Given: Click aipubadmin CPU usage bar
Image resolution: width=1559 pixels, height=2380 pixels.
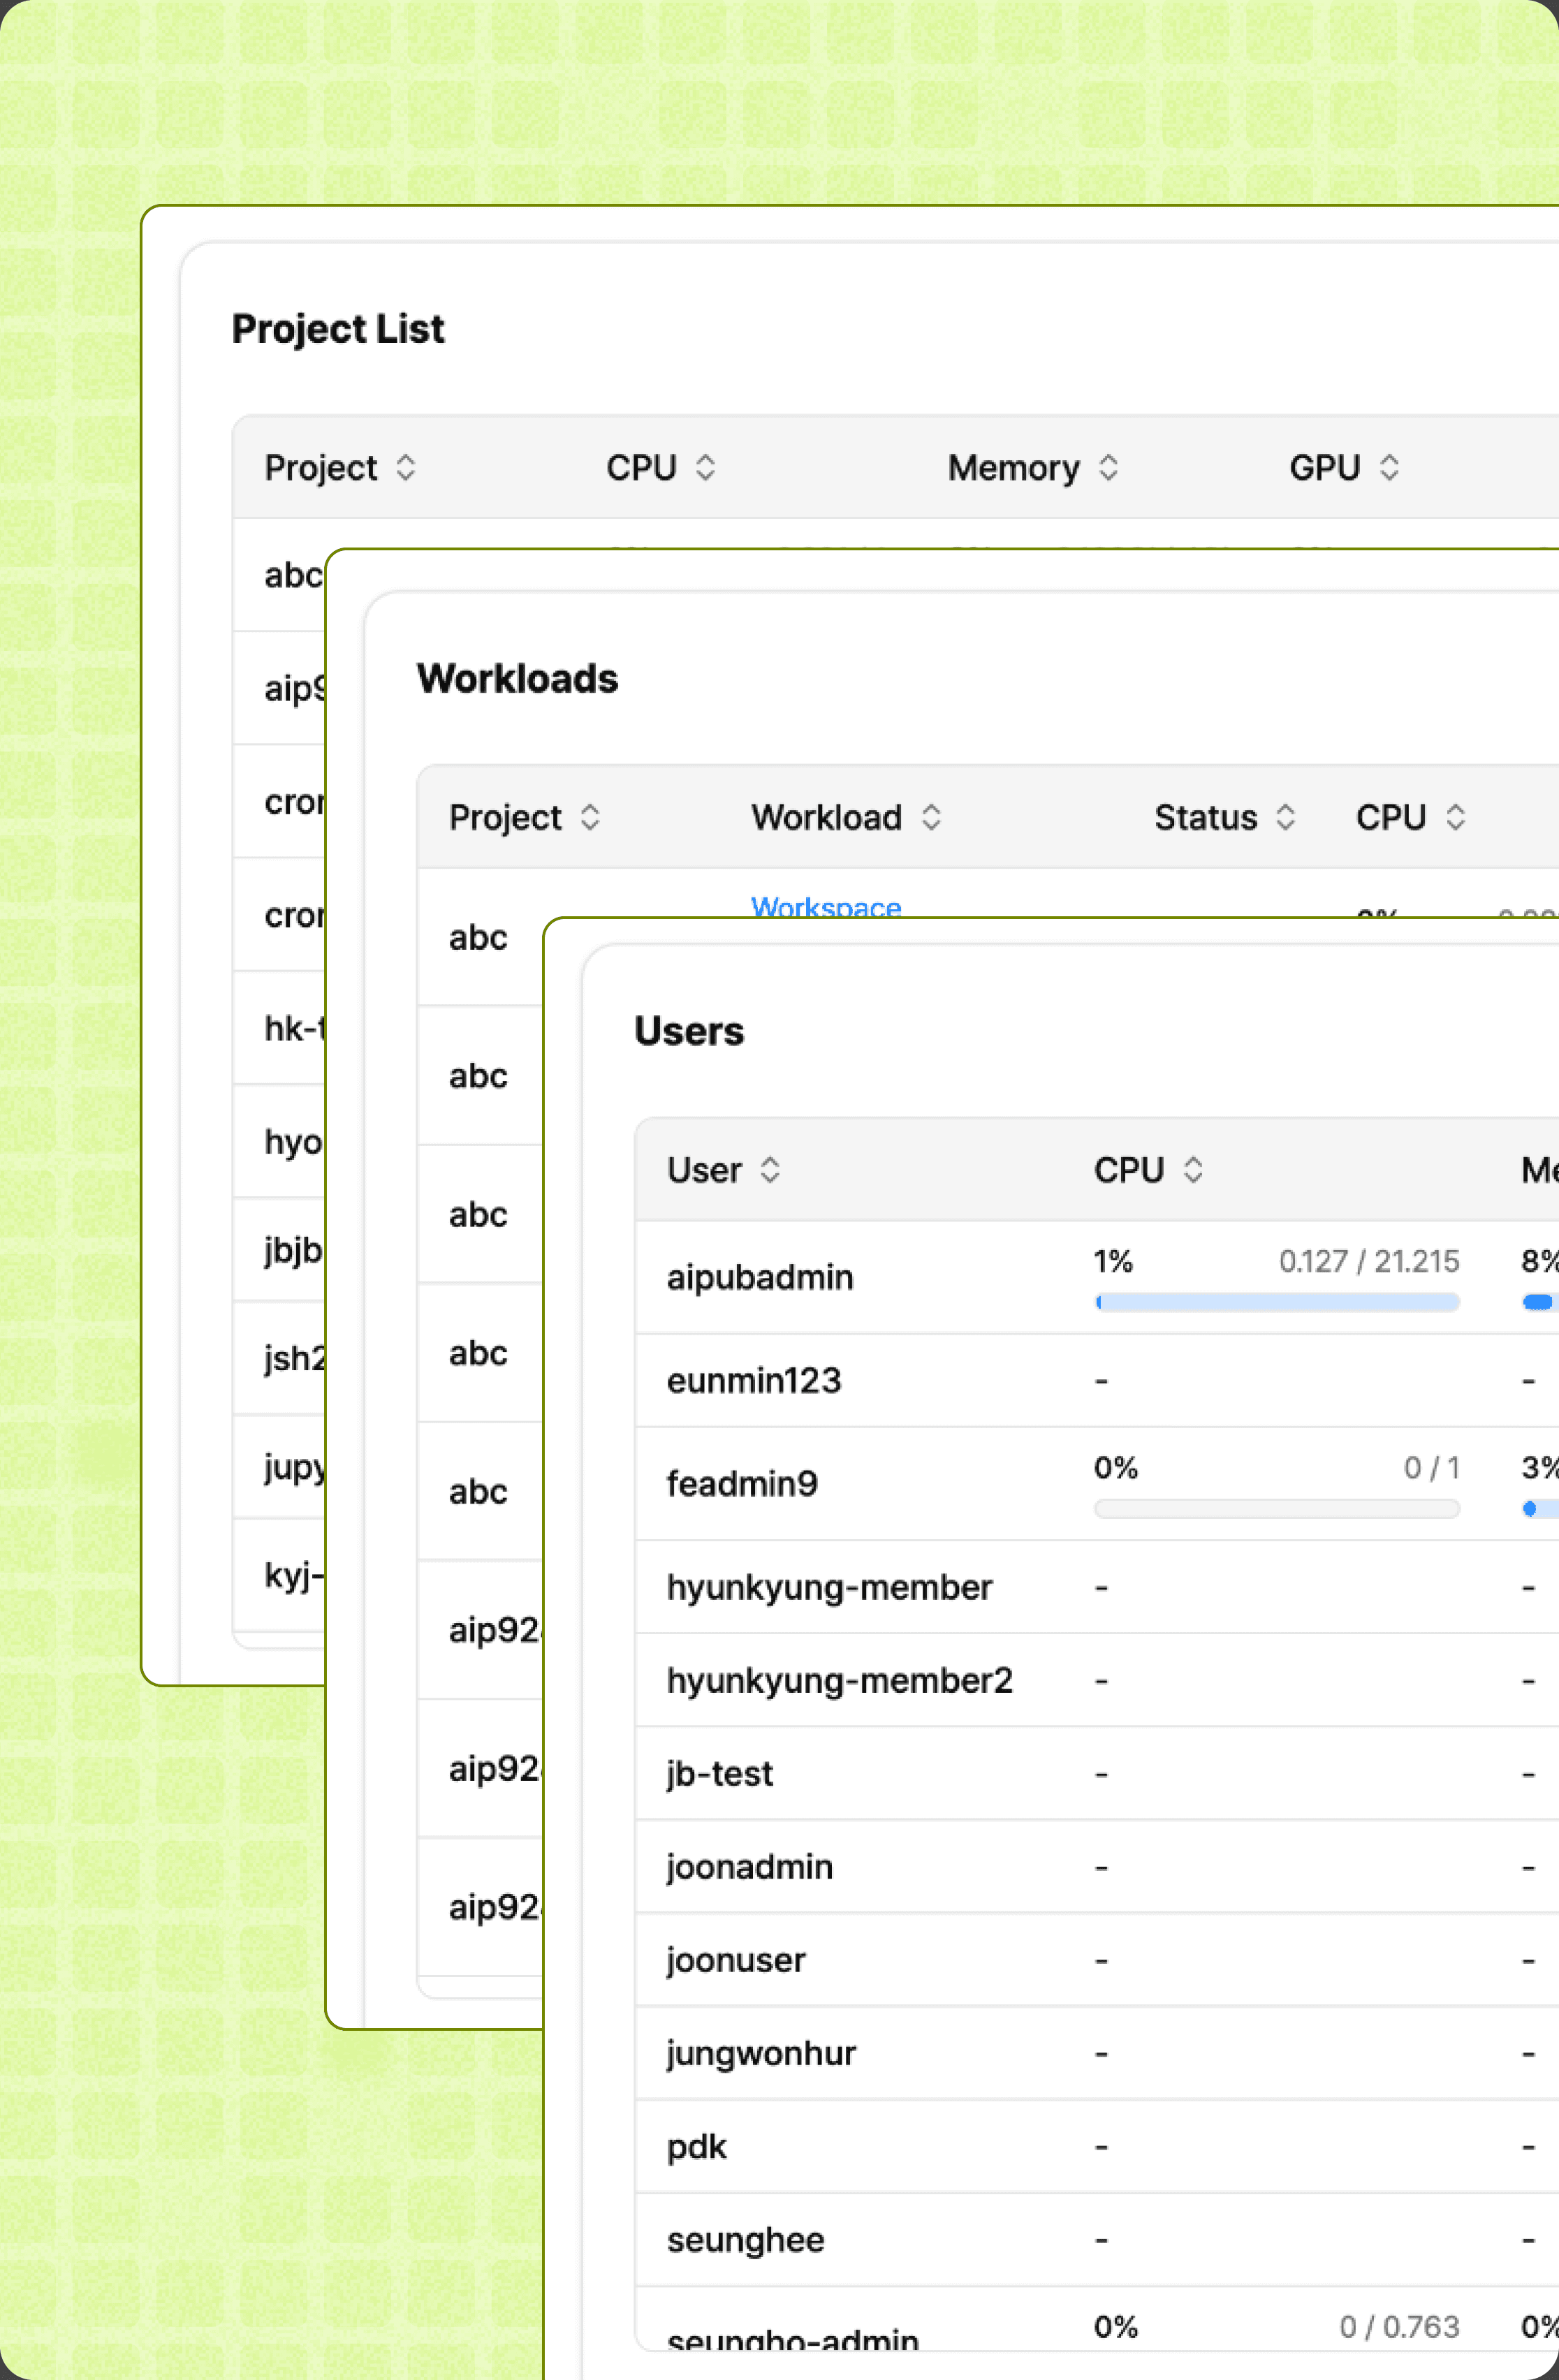Looking at the screenshot, I should 1277,1302.
